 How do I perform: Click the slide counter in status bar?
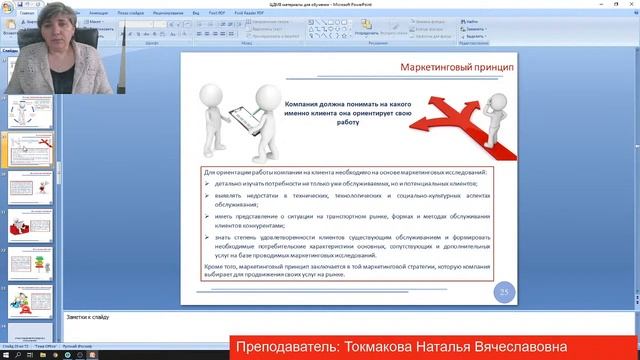coord(16,346)
